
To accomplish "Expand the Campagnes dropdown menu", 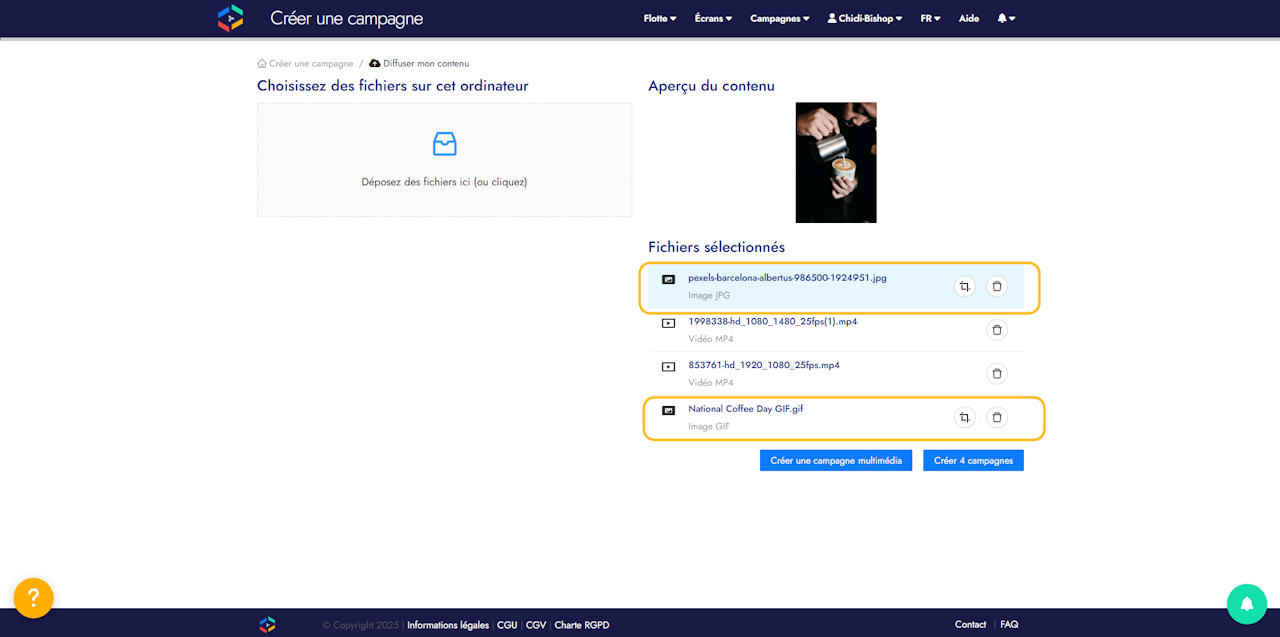I will (x=779, y=18).
